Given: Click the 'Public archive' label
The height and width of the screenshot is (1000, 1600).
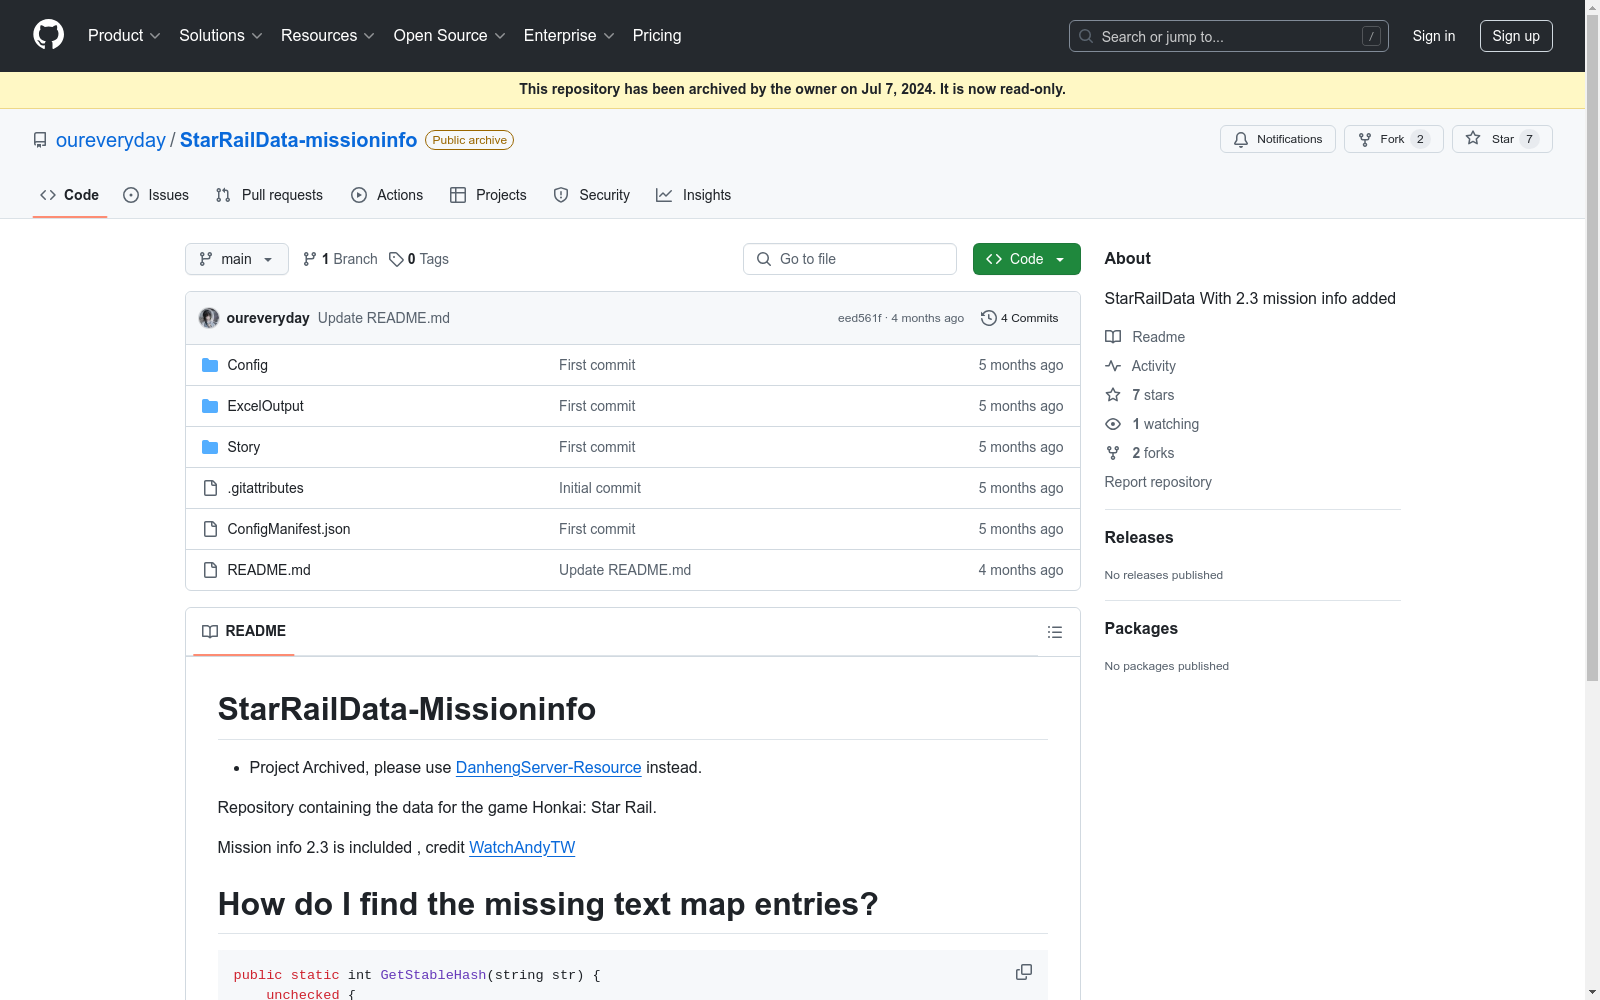Looking at the screenshot, I should pos(470,140).
